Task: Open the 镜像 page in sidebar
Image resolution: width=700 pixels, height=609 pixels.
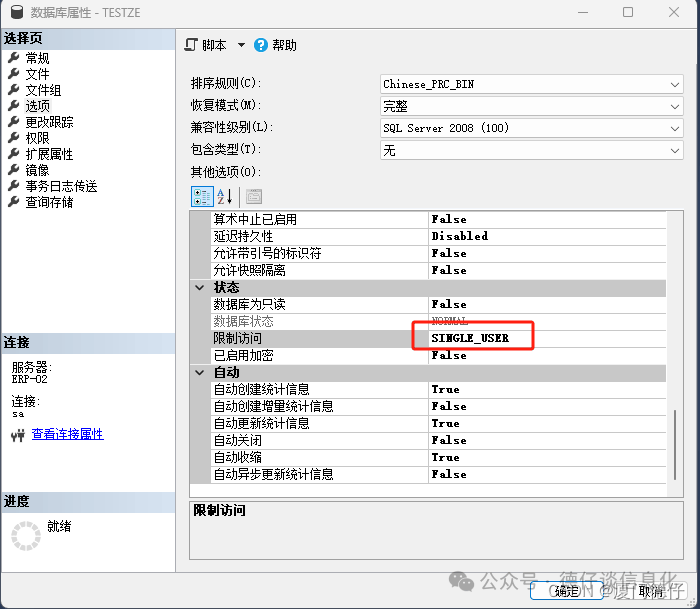Action: [x=37, y=171]
